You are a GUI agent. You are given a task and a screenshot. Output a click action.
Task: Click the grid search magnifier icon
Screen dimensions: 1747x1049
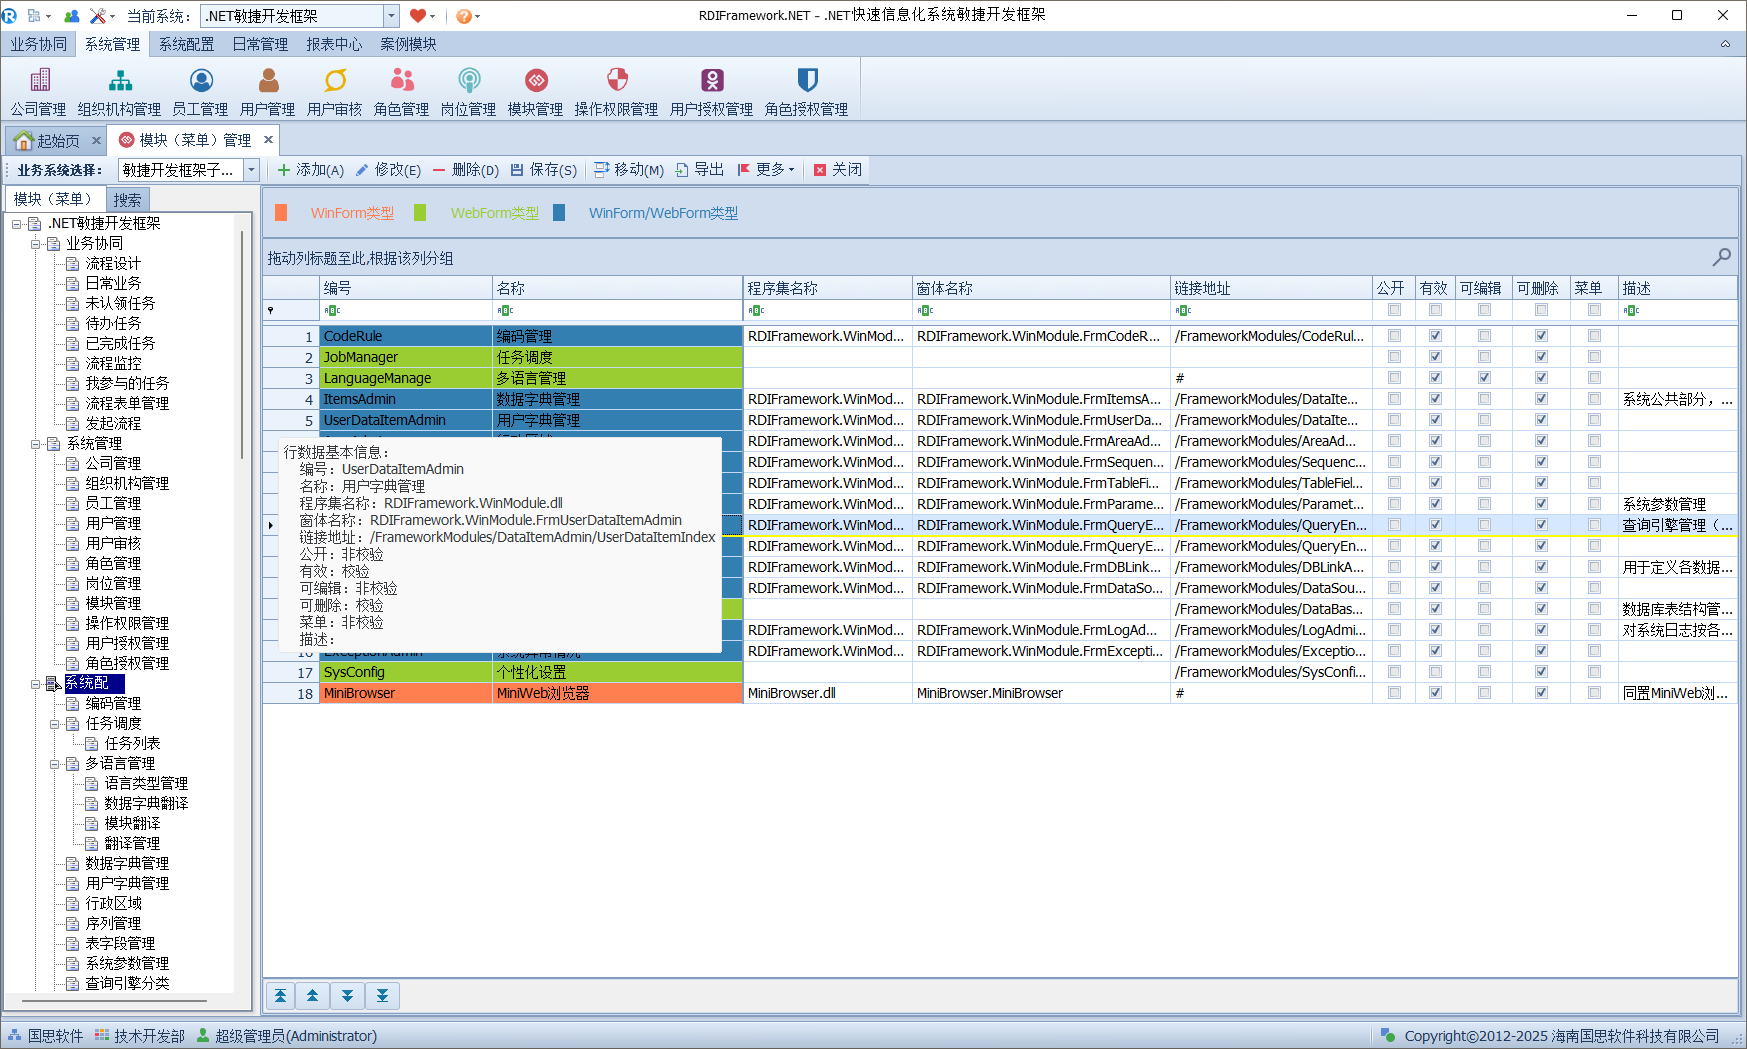[x=1721, y=258]
